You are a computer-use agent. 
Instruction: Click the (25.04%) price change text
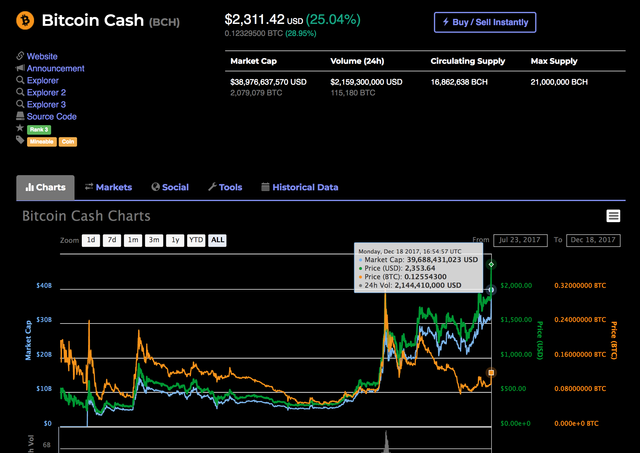point(333,19)
